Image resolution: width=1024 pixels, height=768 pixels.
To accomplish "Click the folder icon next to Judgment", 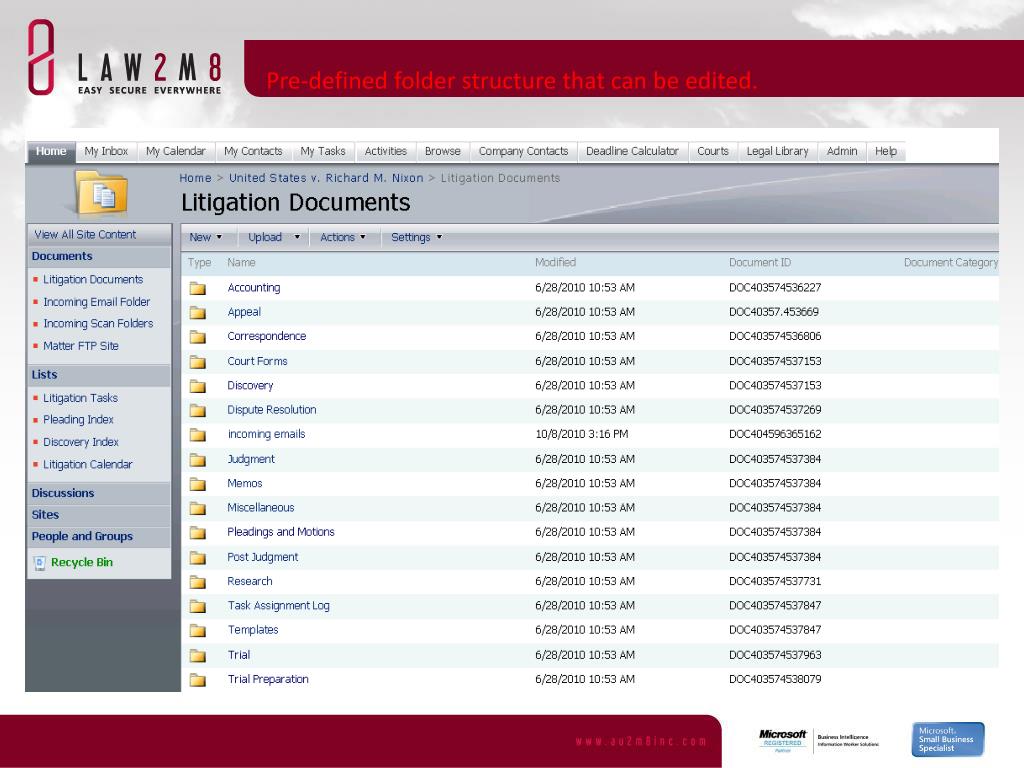I will (198, 460).
